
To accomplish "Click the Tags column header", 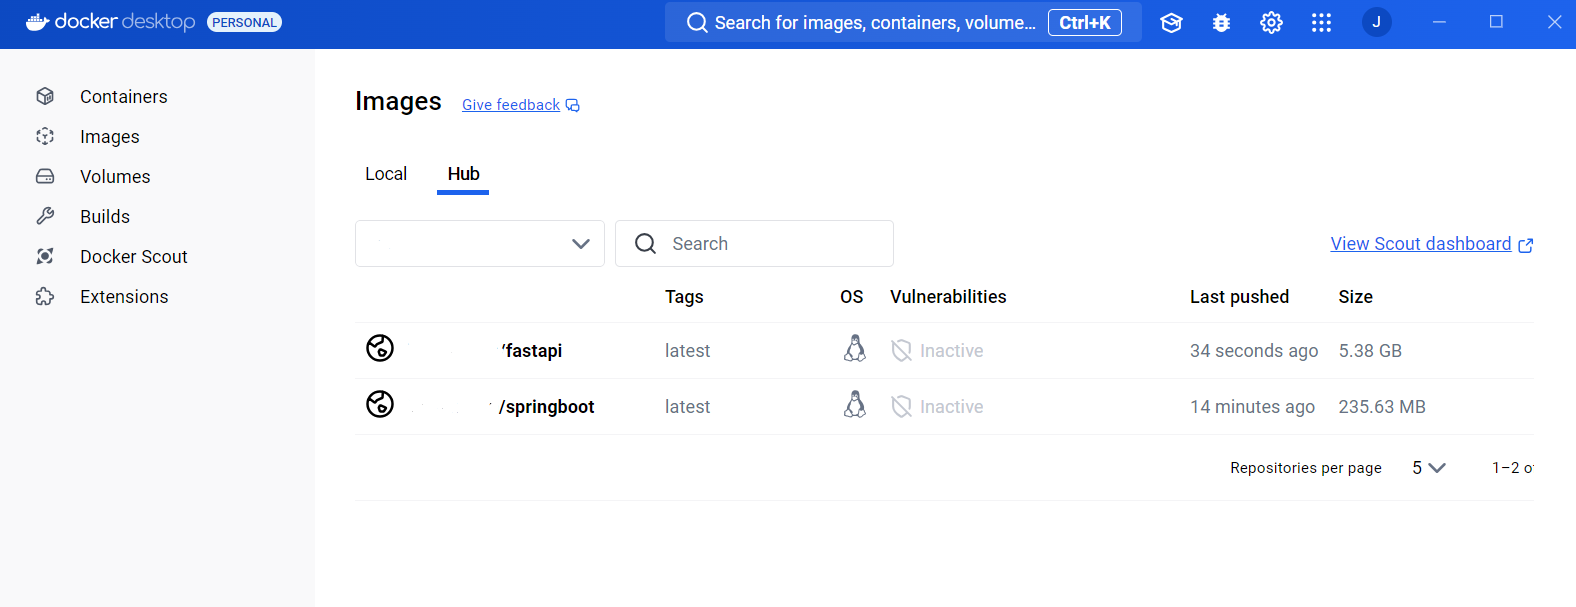I will coord(684,297).
